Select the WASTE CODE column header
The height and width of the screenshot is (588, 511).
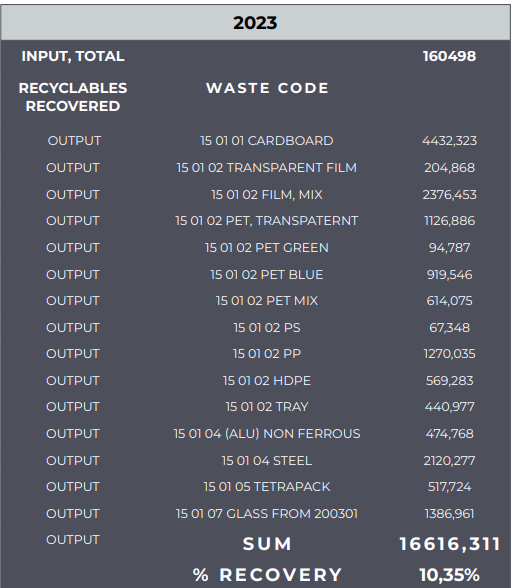pos(267,88)
